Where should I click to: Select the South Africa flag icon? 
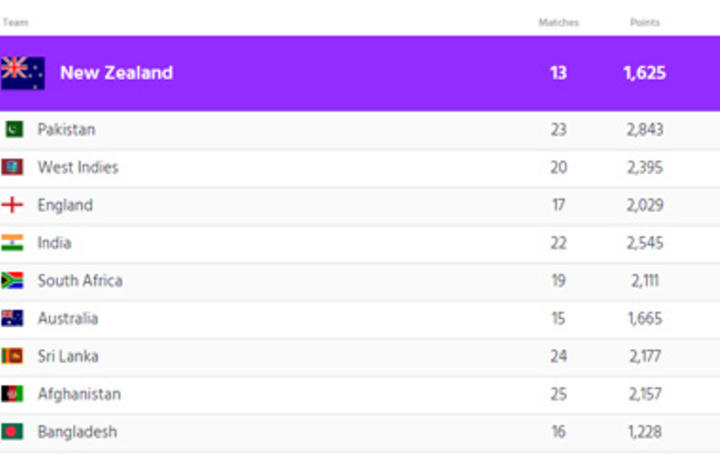[13, 281]
